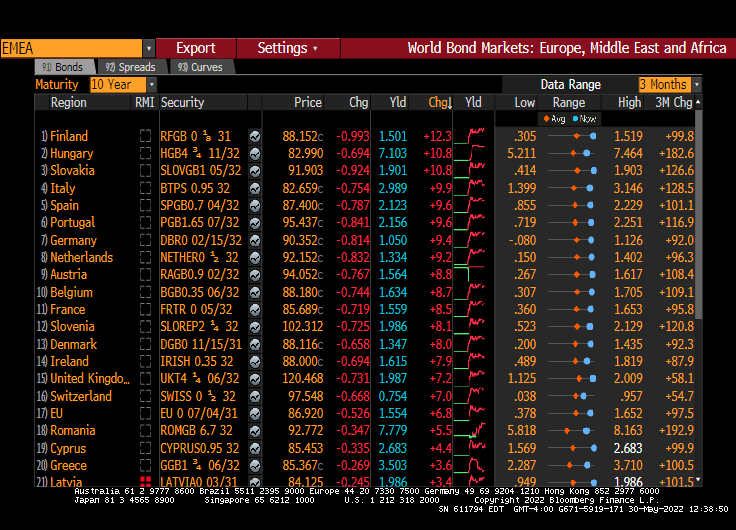Click the chart icon beside Greece's GGB1 bond
The height and width of the screenshot is (530, 736).
coord(255,466)
